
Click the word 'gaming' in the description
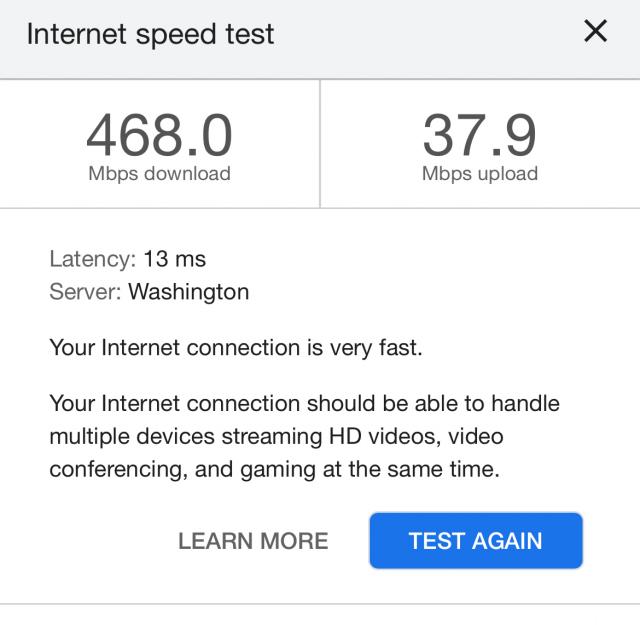tap(278, 470)
